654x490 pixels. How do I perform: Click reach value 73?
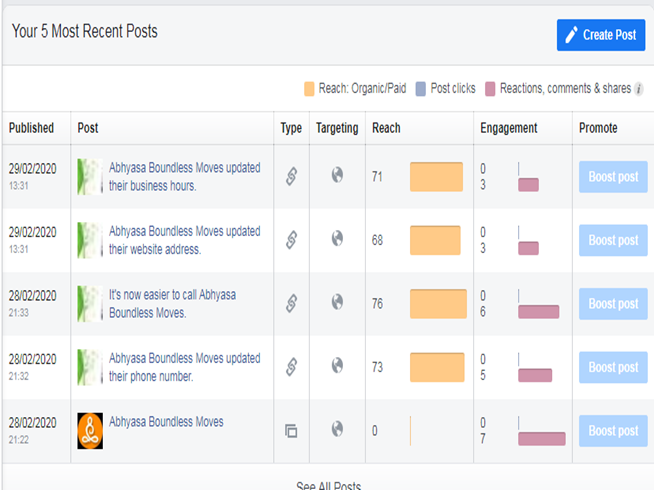tap(377, 367)
